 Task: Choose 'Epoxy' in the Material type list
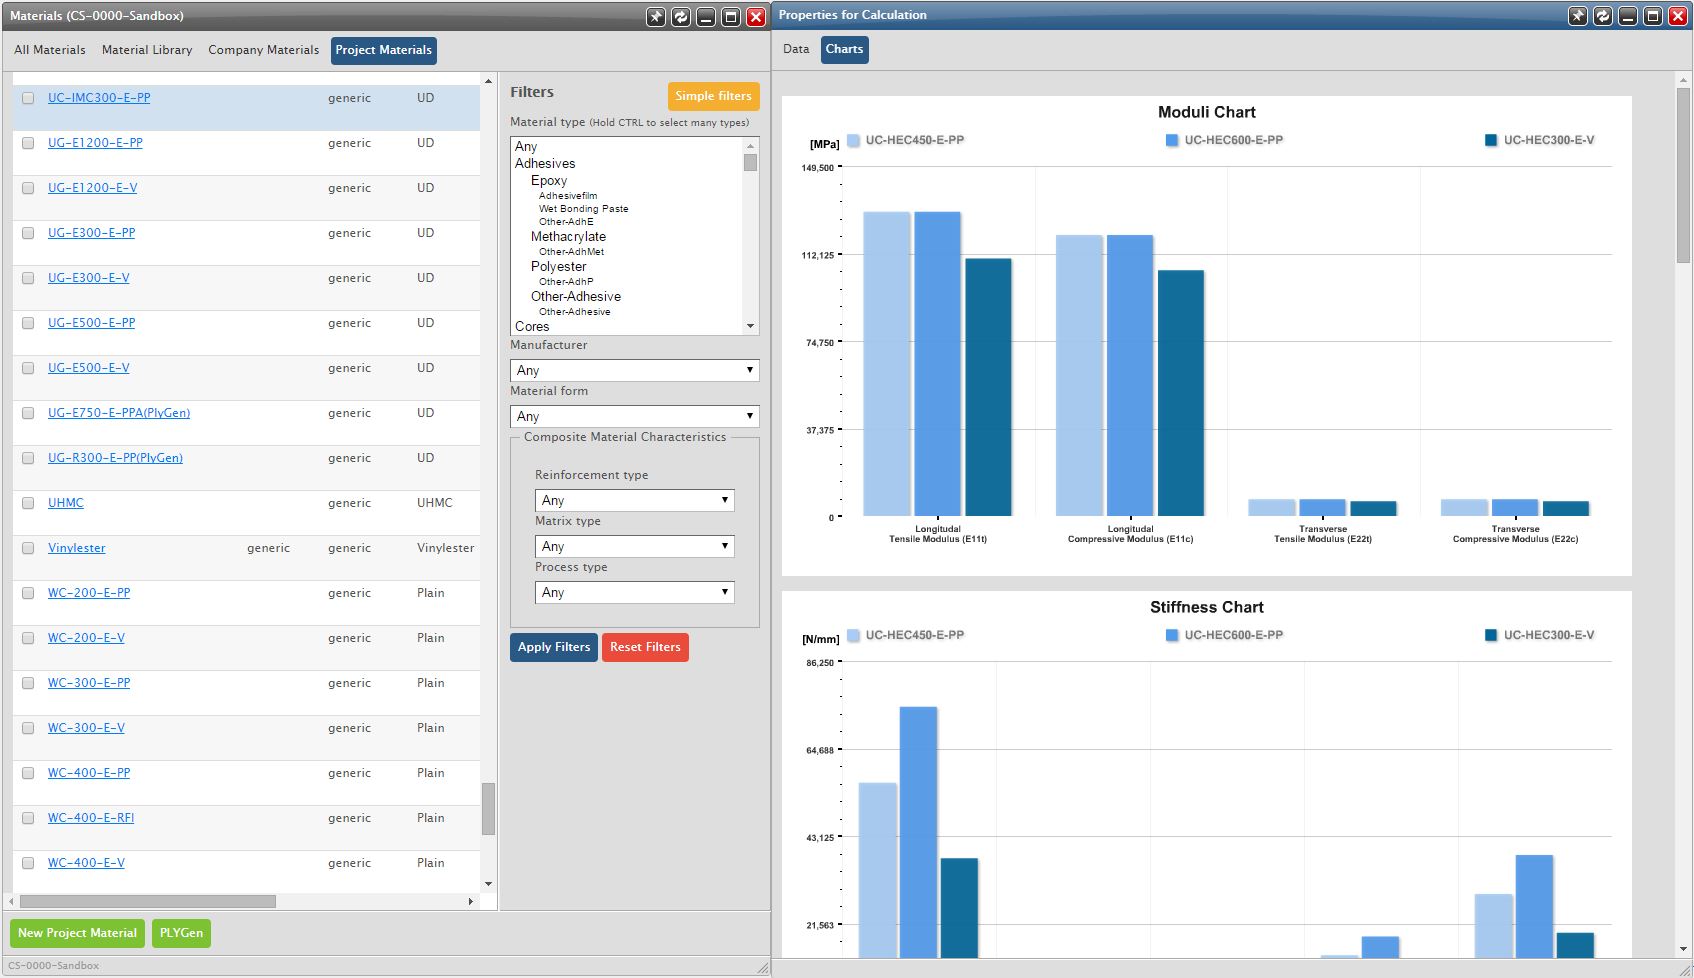point(549,181)
